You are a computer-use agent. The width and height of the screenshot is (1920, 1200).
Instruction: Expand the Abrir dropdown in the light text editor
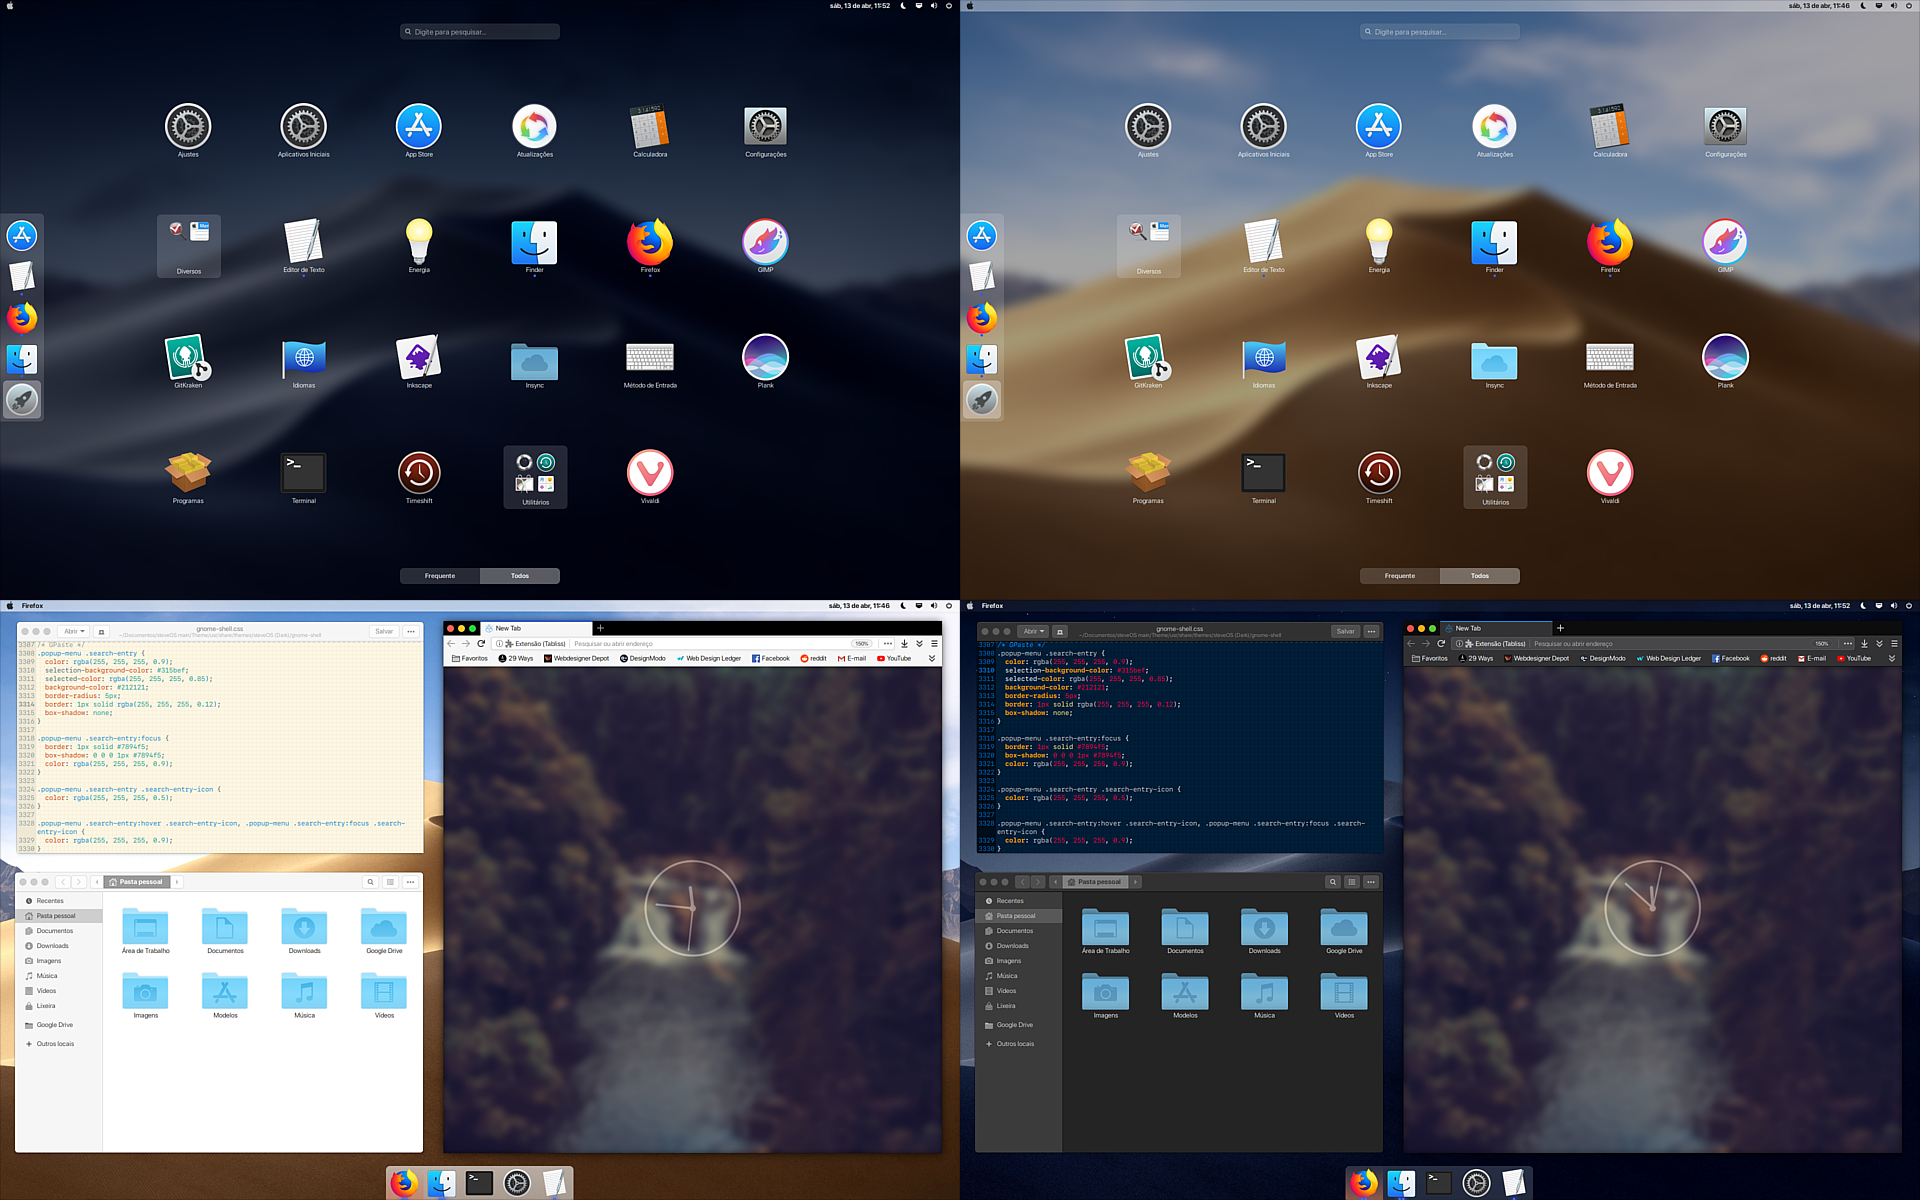click(x=74, y=632)
